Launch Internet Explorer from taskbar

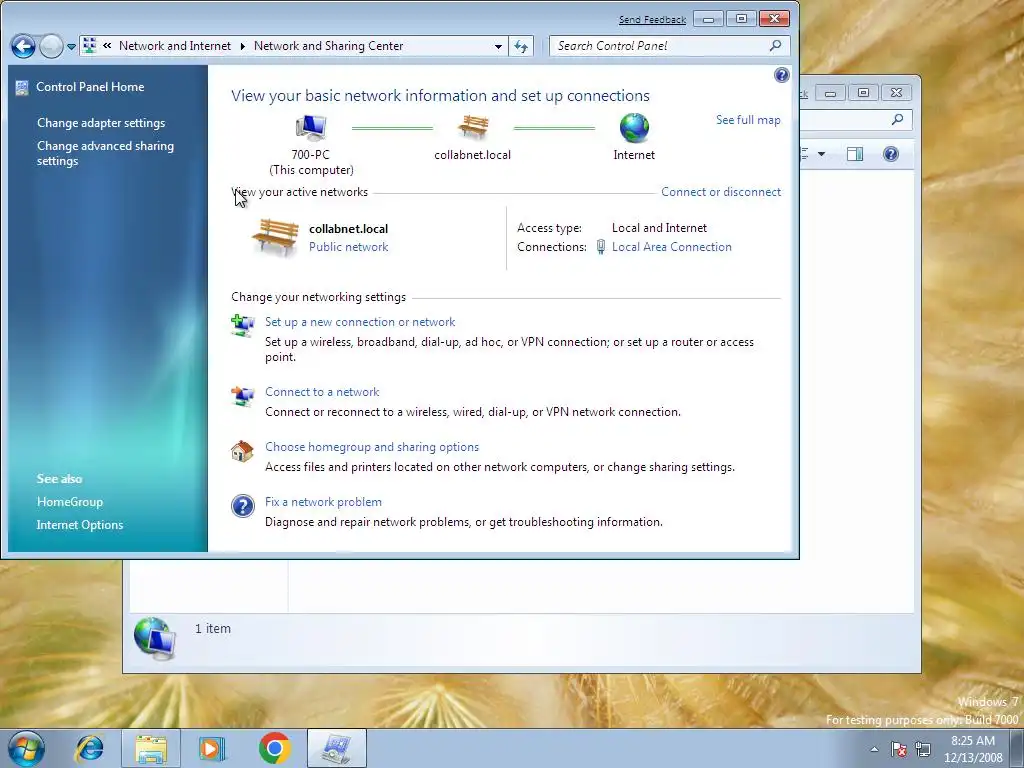89,748
